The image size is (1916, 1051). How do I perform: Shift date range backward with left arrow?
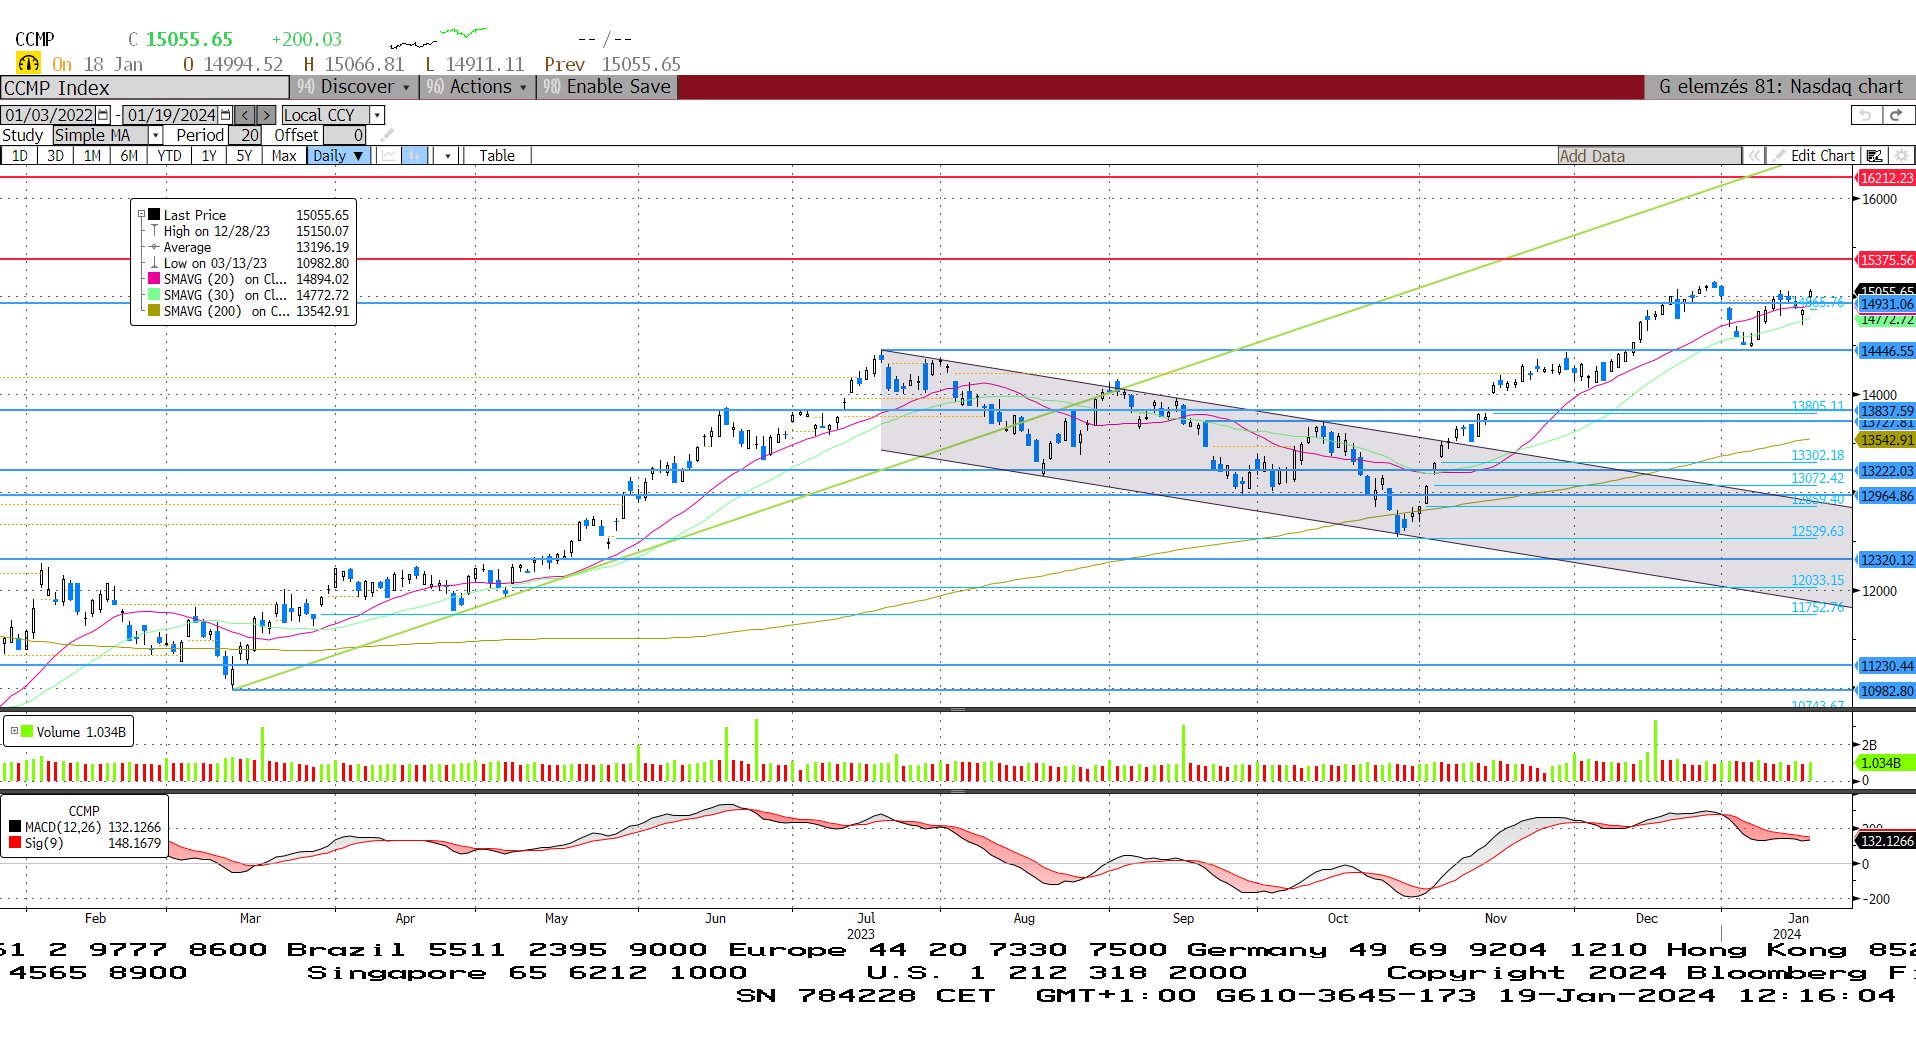click(x=245, y=115)
